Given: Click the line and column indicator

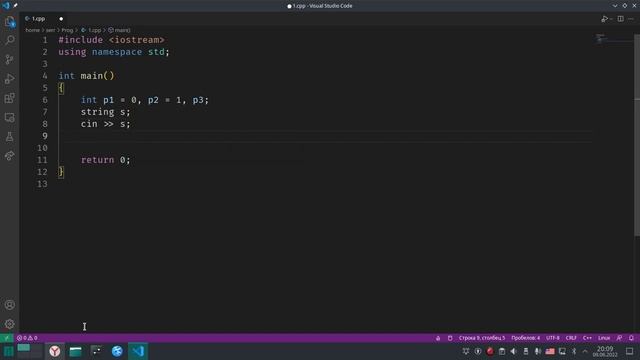Looking at the screenshot, I should point(482,338).
